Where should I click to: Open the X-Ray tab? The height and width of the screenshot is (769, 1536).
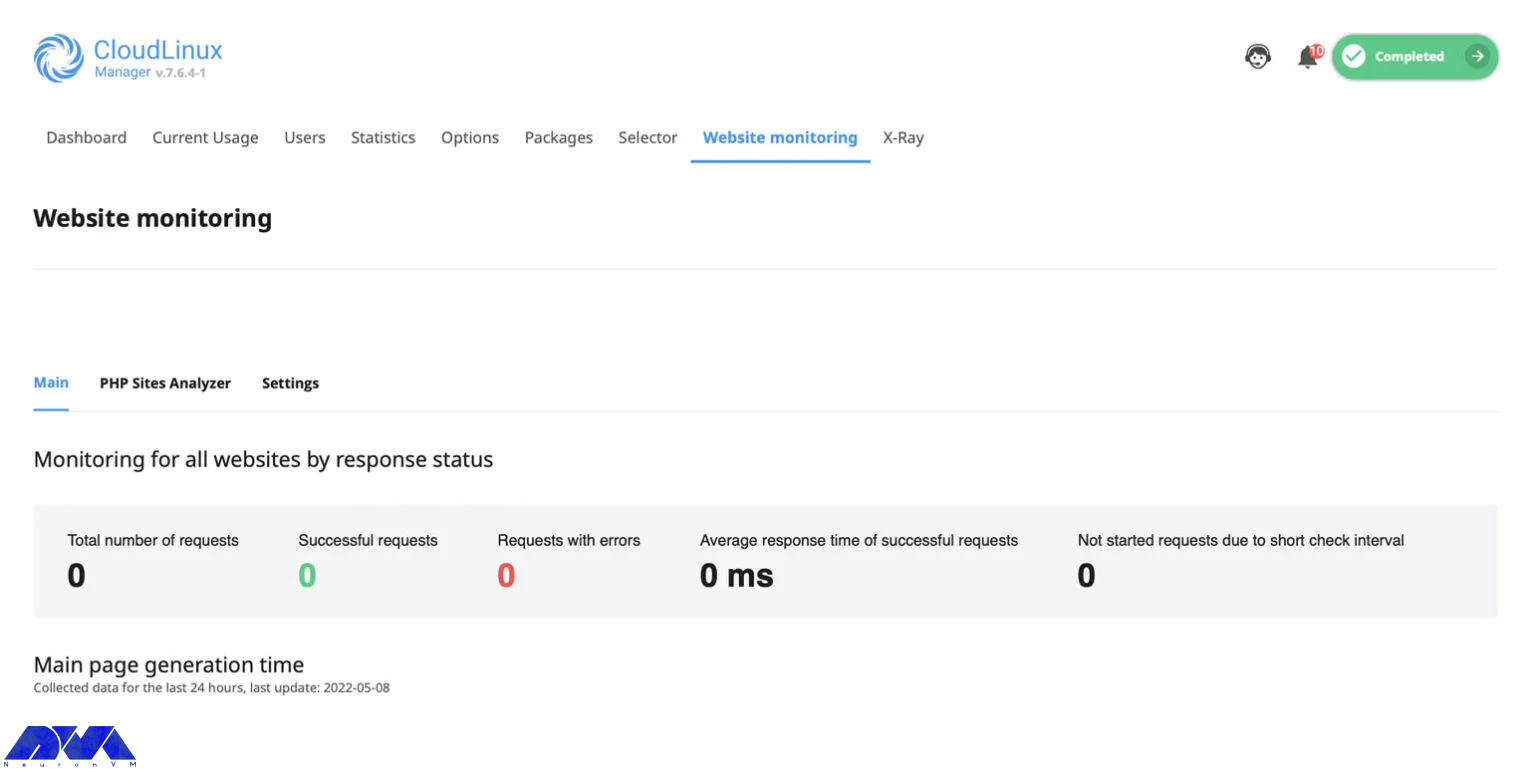pyautogui.click(x=903, y=138)
